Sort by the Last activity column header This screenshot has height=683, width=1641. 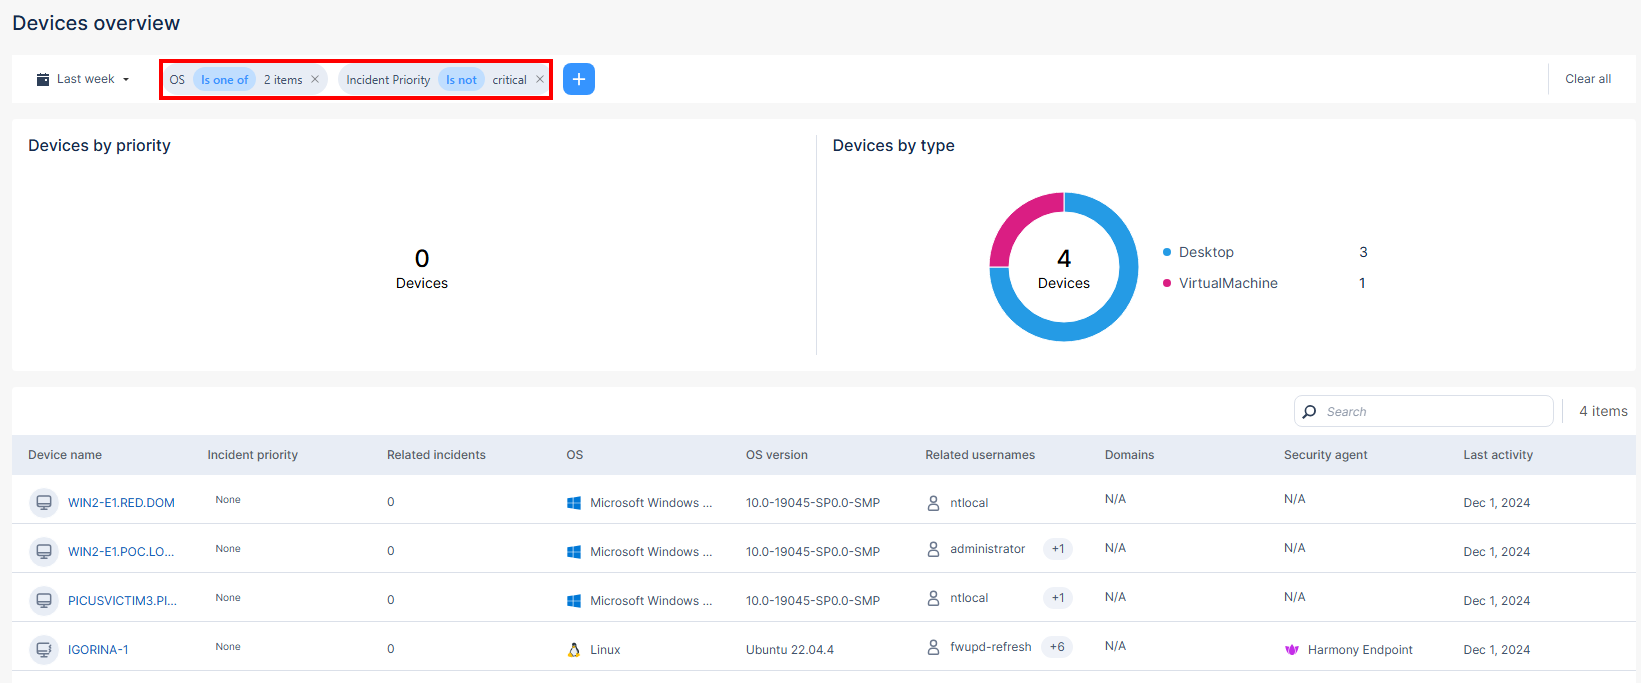tap(1497, 455)
